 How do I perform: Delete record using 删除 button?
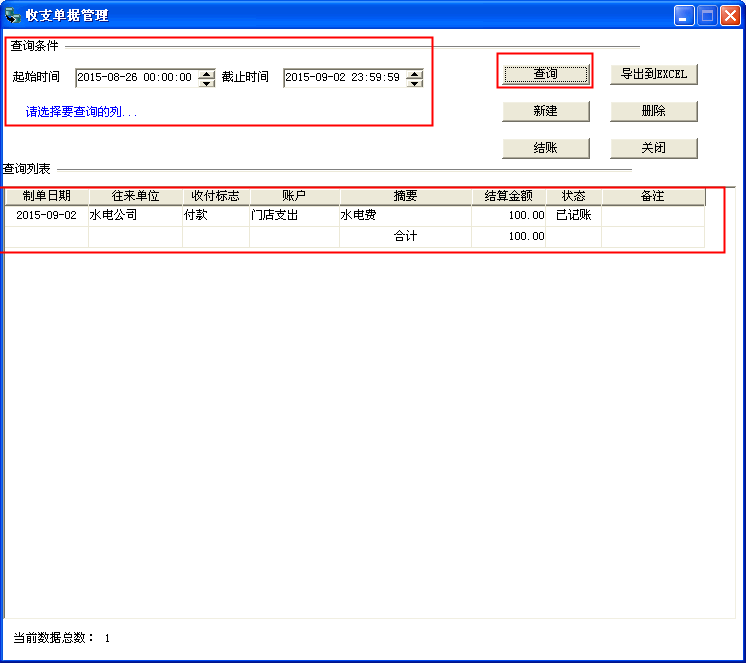point(654,111)
